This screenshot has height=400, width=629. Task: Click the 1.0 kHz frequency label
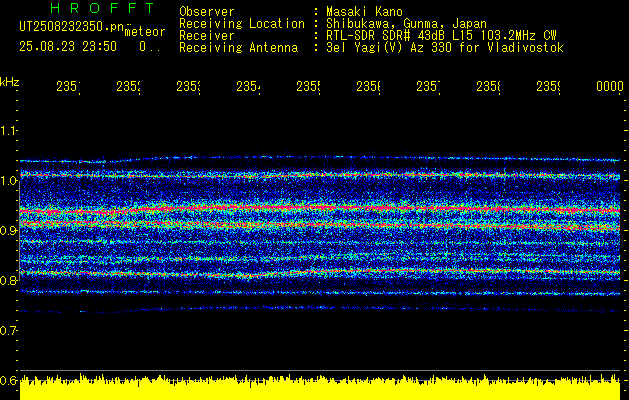click(8, 181)
